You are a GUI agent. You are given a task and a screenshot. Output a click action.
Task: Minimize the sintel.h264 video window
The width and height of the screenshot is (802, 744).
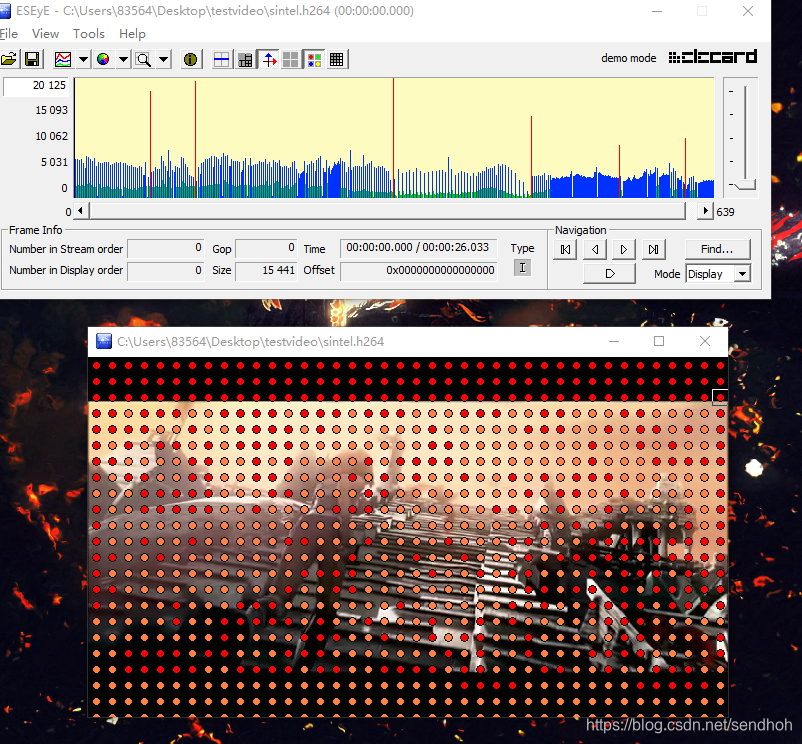(x=614, y=341)
